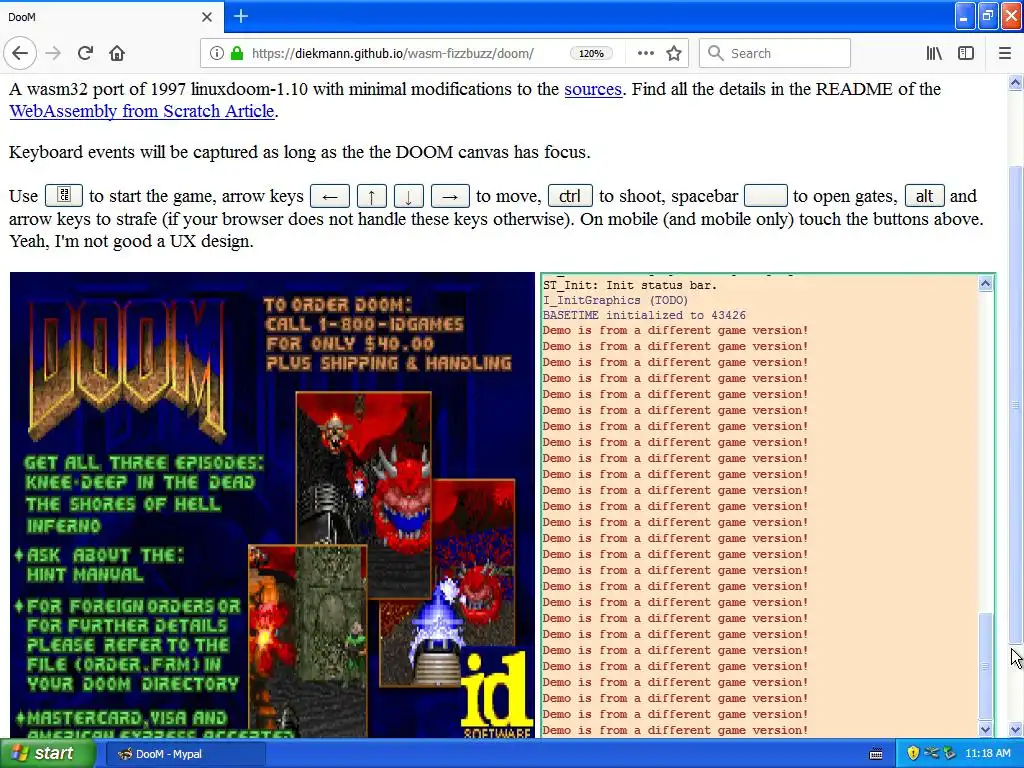Open the on-screen keyboard tray icon
This screenshot has height=768, width=1024.
876,754
